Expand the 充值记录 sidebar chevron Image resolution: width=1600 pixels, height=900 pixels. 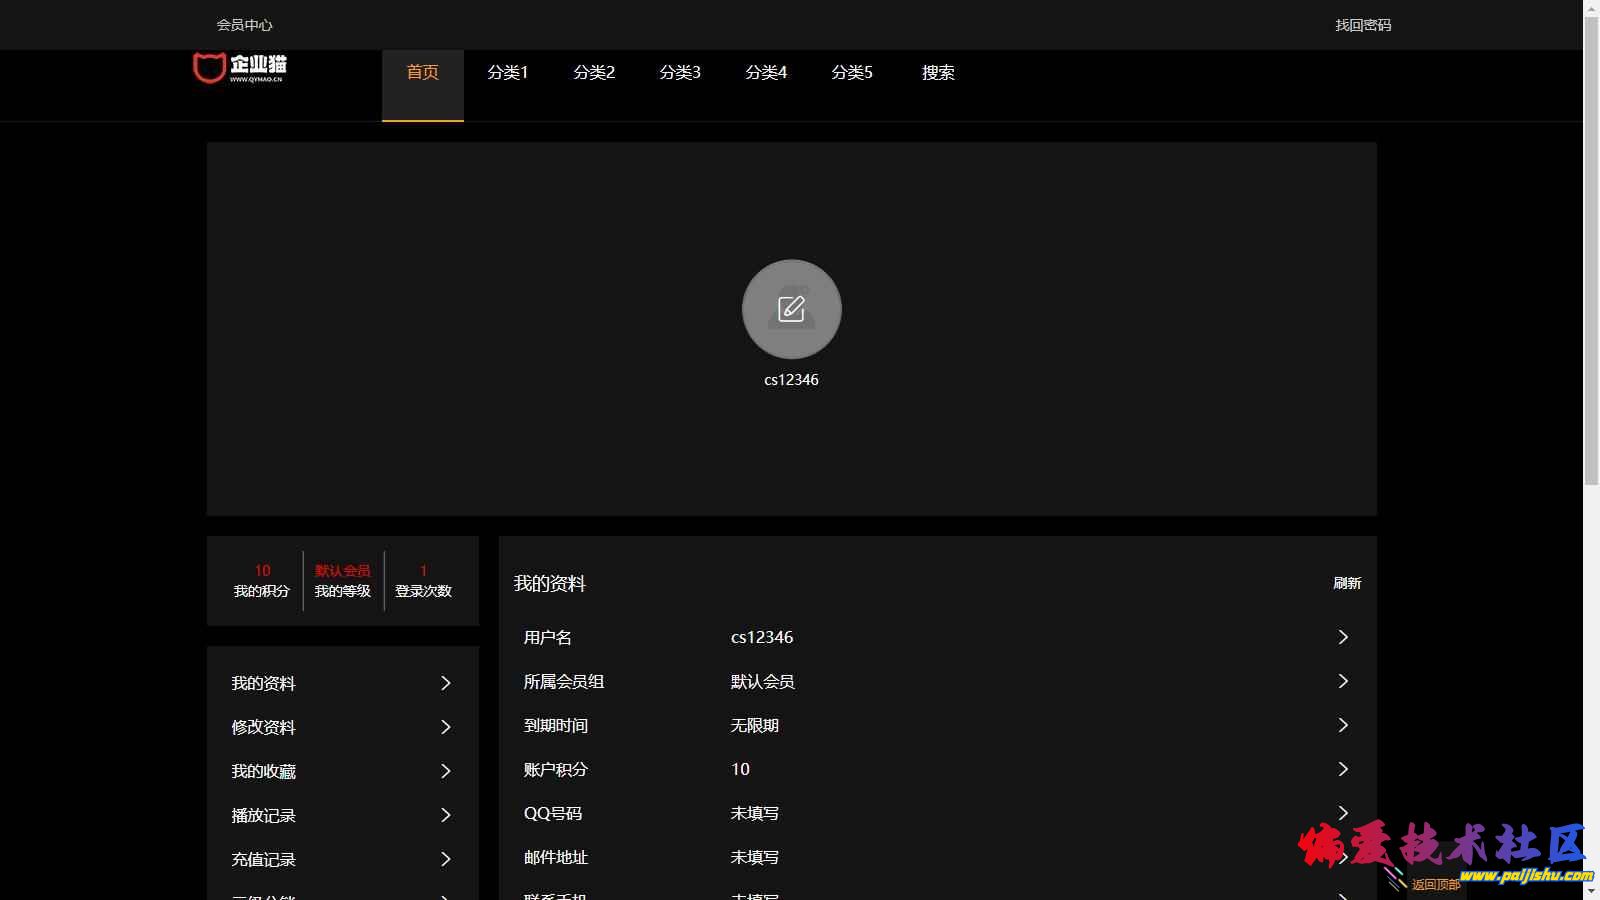[446, 859]
